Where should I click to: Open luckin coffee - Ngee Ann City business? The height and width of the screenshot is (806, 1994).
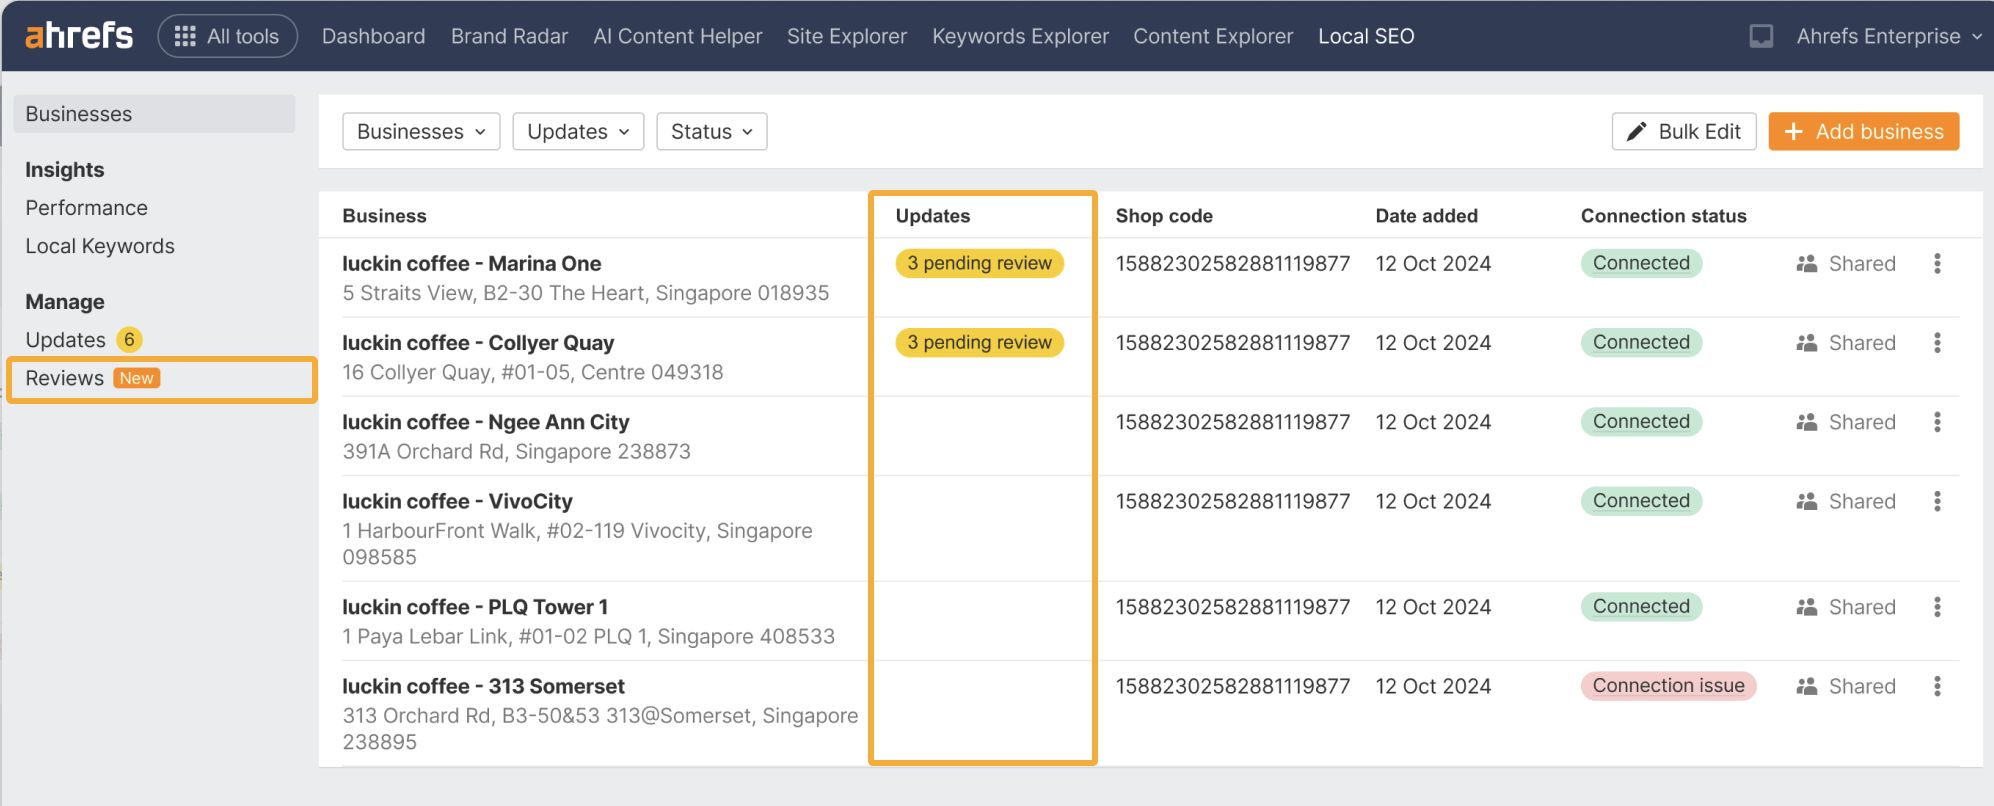click(x=486, y=422)
